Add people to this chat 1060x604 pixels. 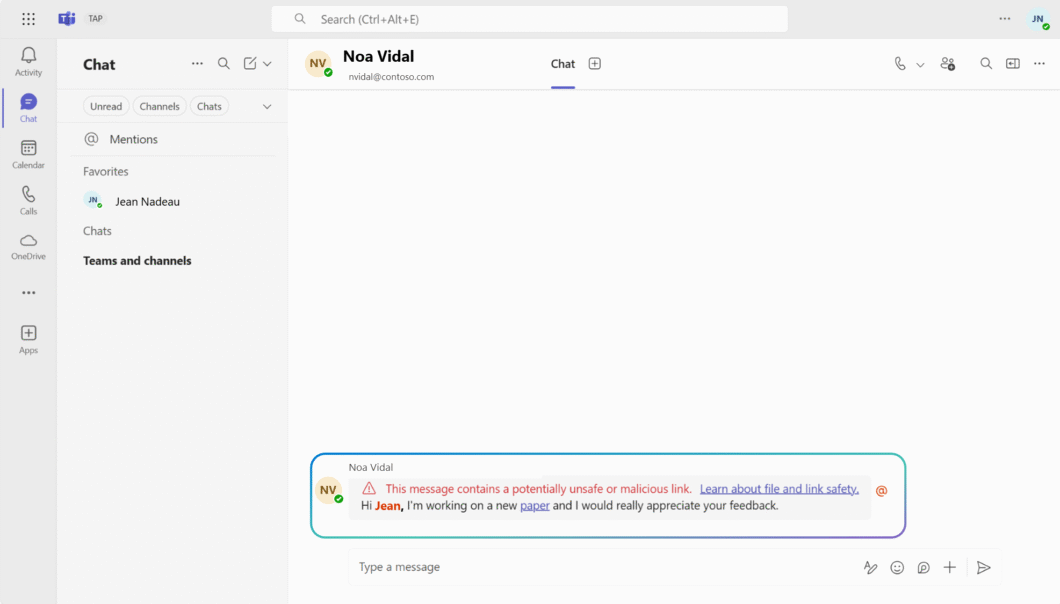click(947, 63)
